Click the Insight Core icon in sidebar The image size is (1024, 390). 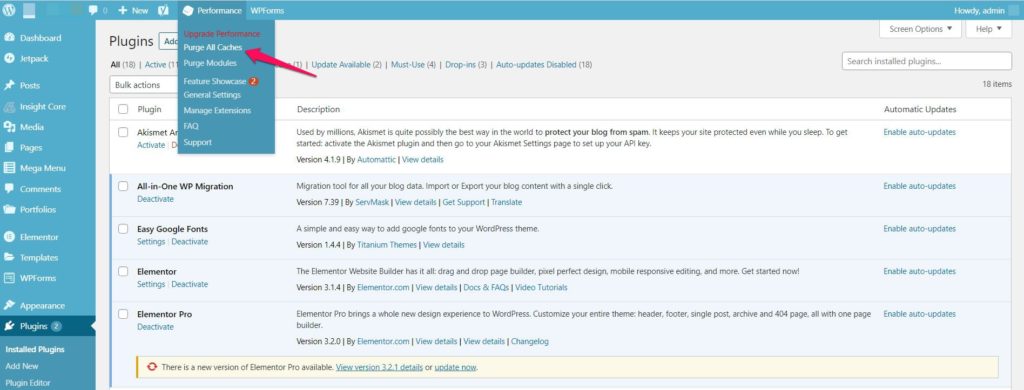click(9, 106)
